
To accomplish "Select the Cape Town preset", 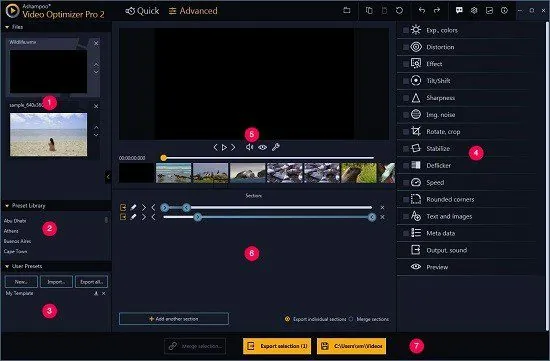I will (x=15, y=251).
